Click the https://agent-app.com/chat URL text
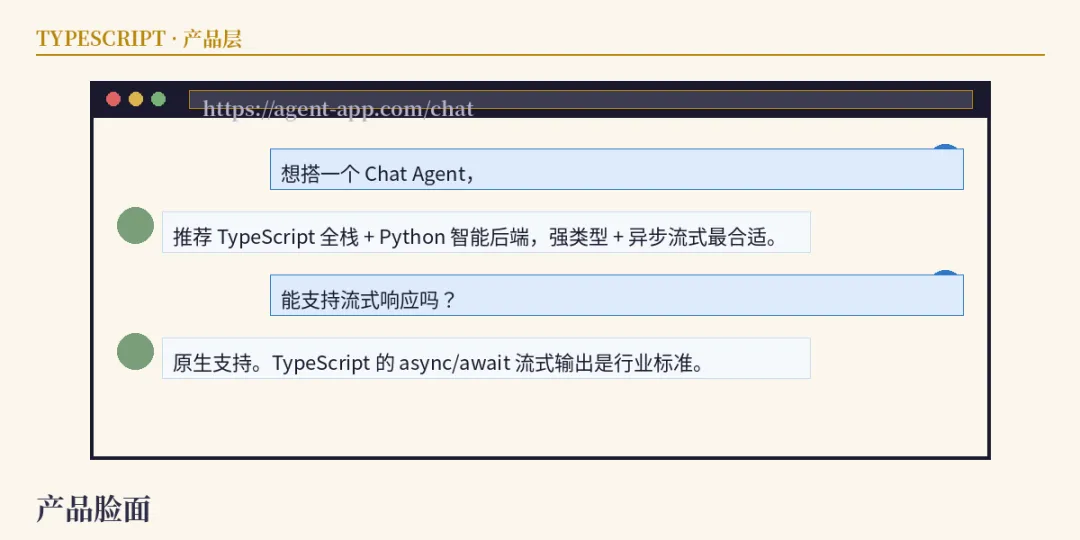1080x540 pixels. pyautogui.click(x=338, y=108)
